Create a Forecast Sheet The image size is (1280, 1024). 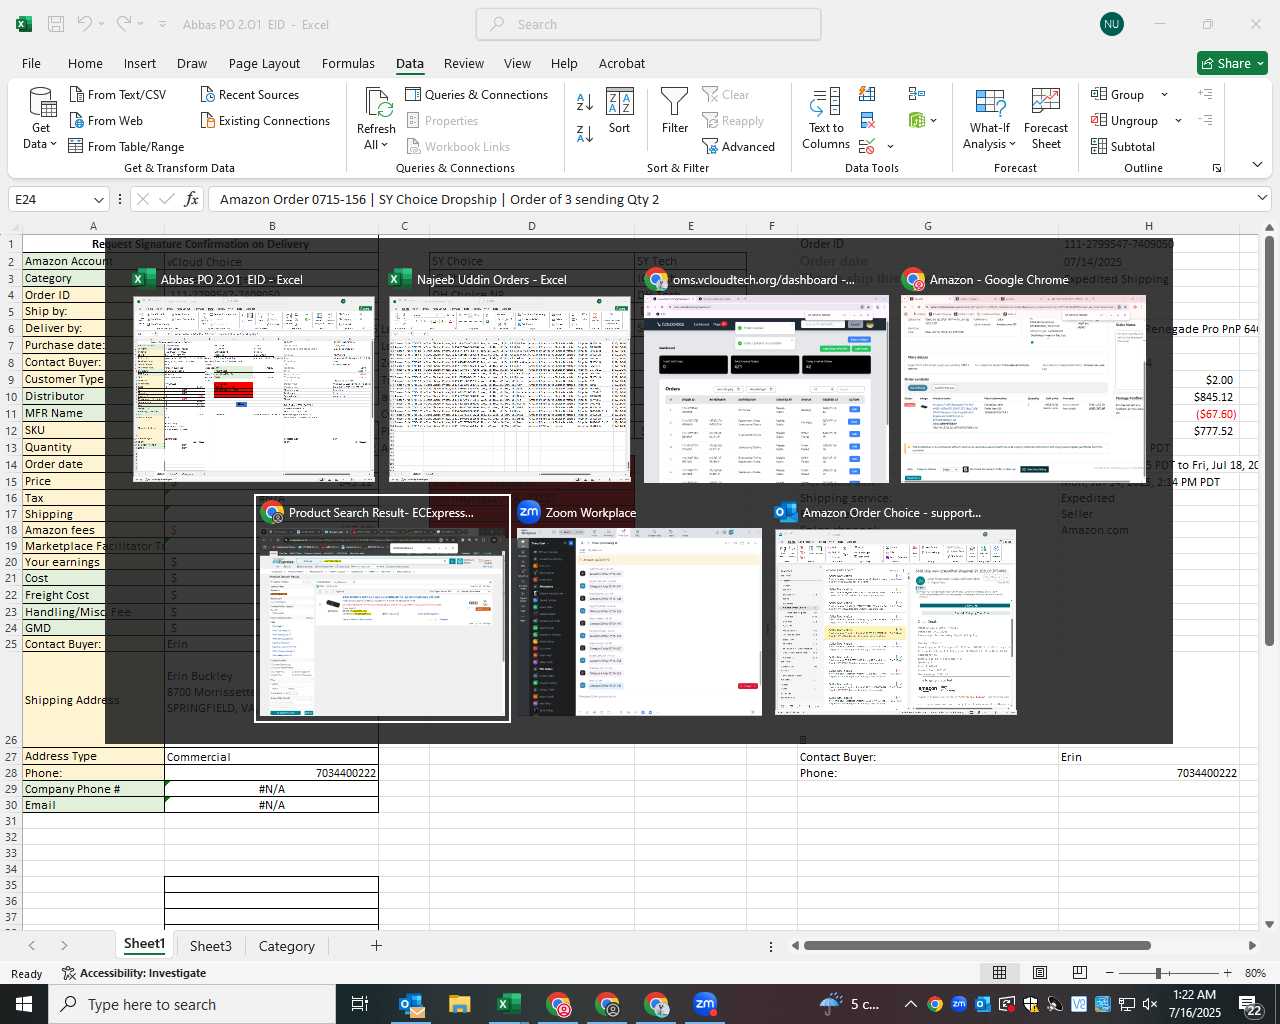(x=1046, y=118)
